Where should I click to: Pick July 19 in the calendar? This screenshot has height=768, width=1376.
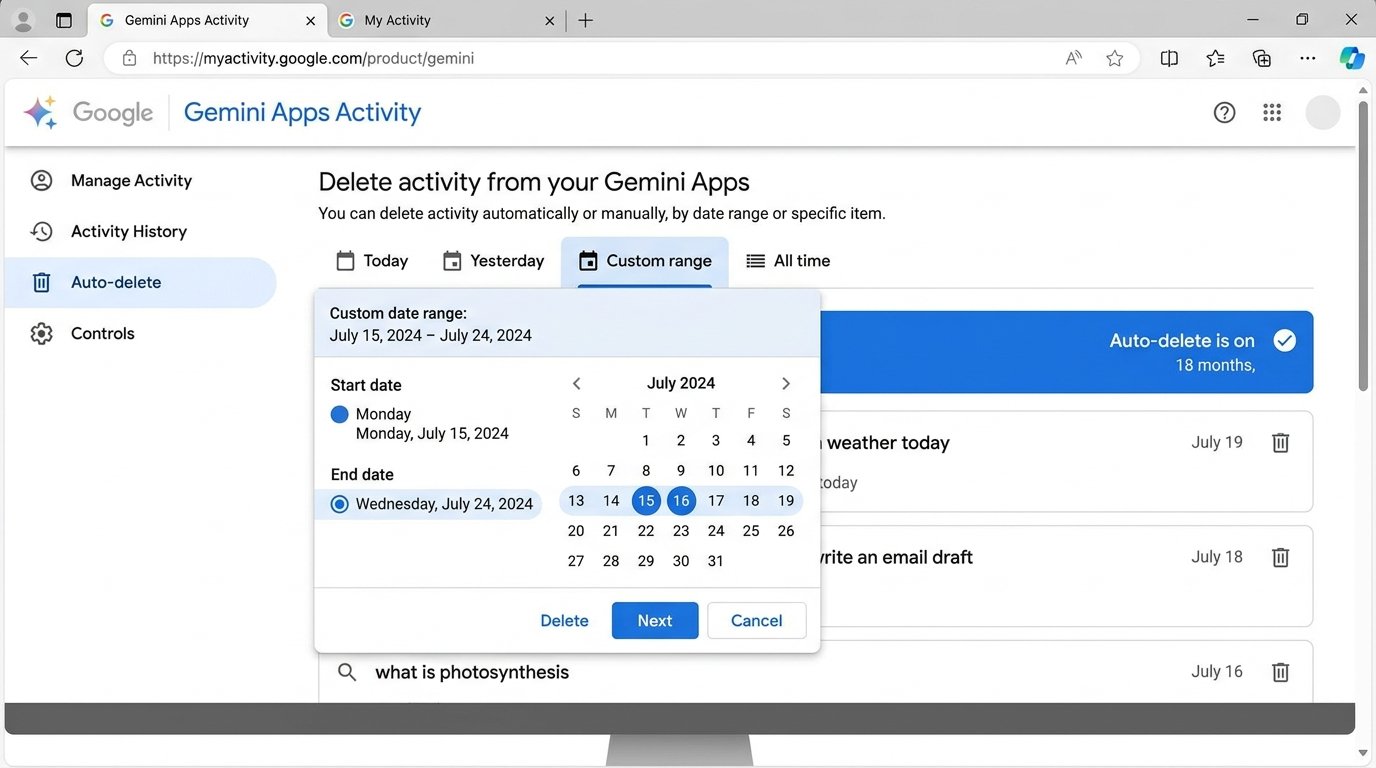pos(786,501)
